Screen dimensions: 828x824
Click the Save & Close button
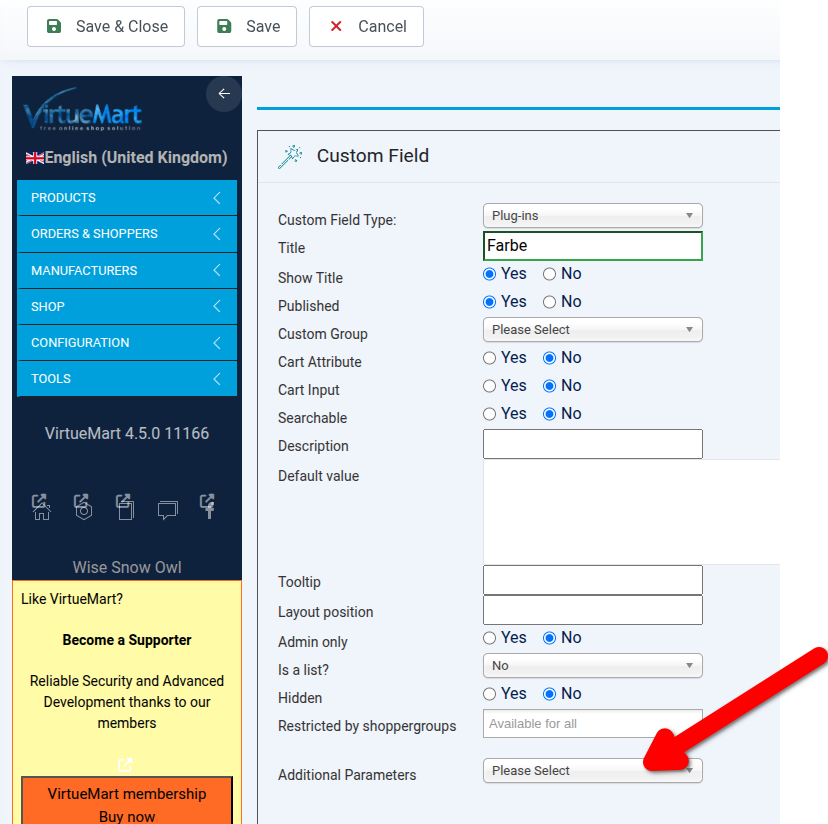(x=106, y=27)
